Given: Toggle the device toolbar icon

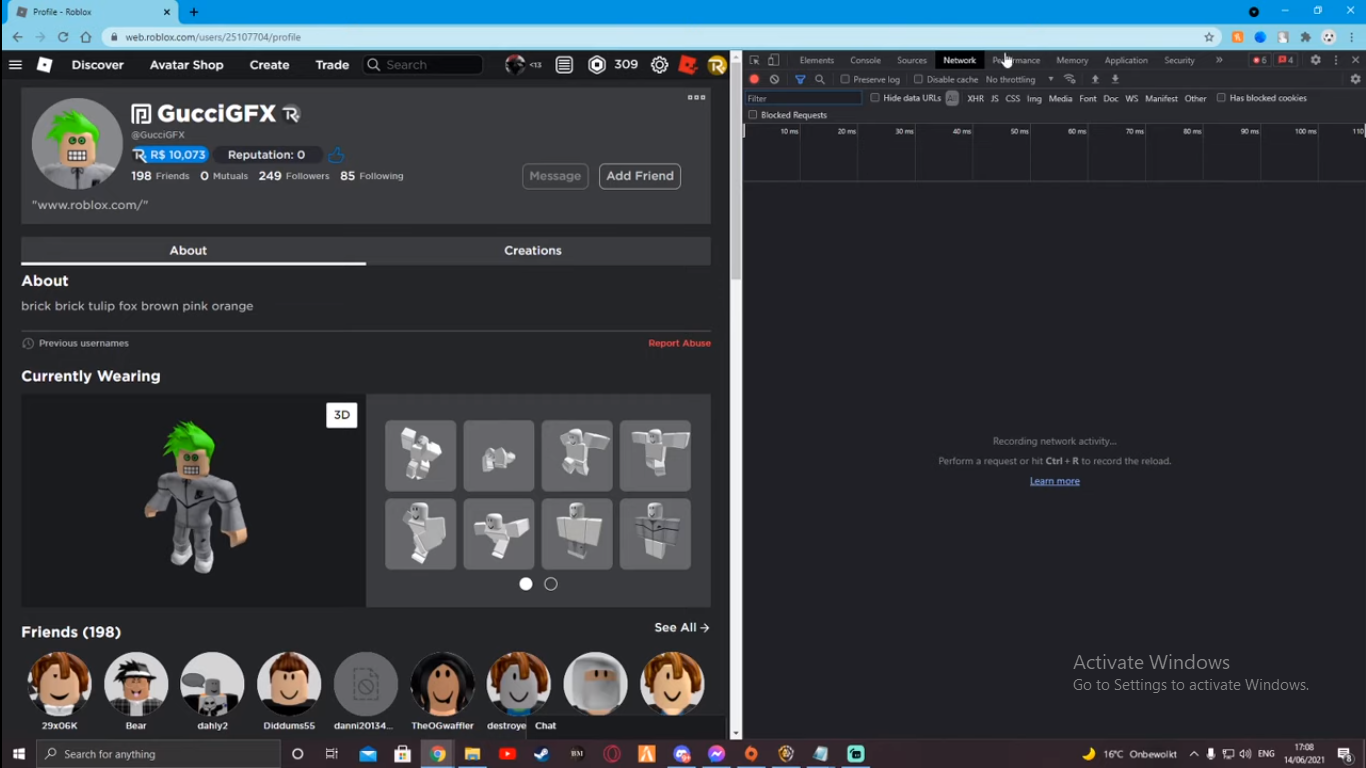Looking at the screenshot, I should tap(773, 60).
